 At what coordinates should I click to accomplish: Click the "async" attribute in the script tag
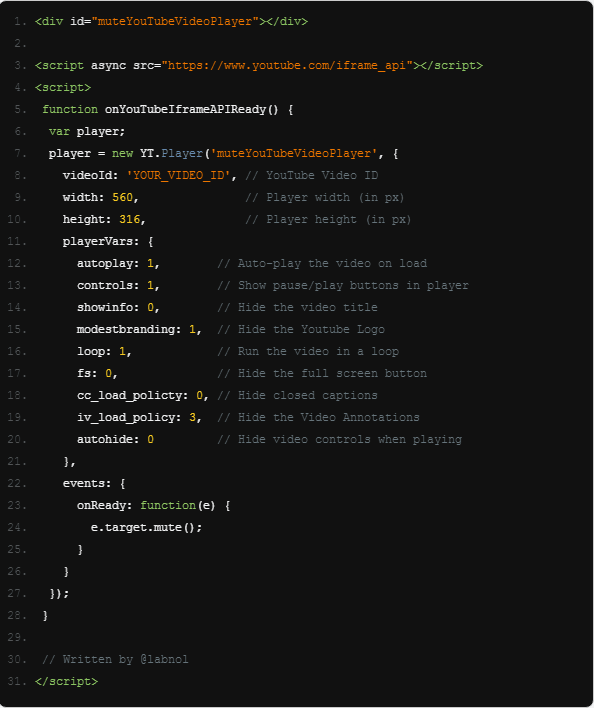pyautogui.click(x=108, y=65)
